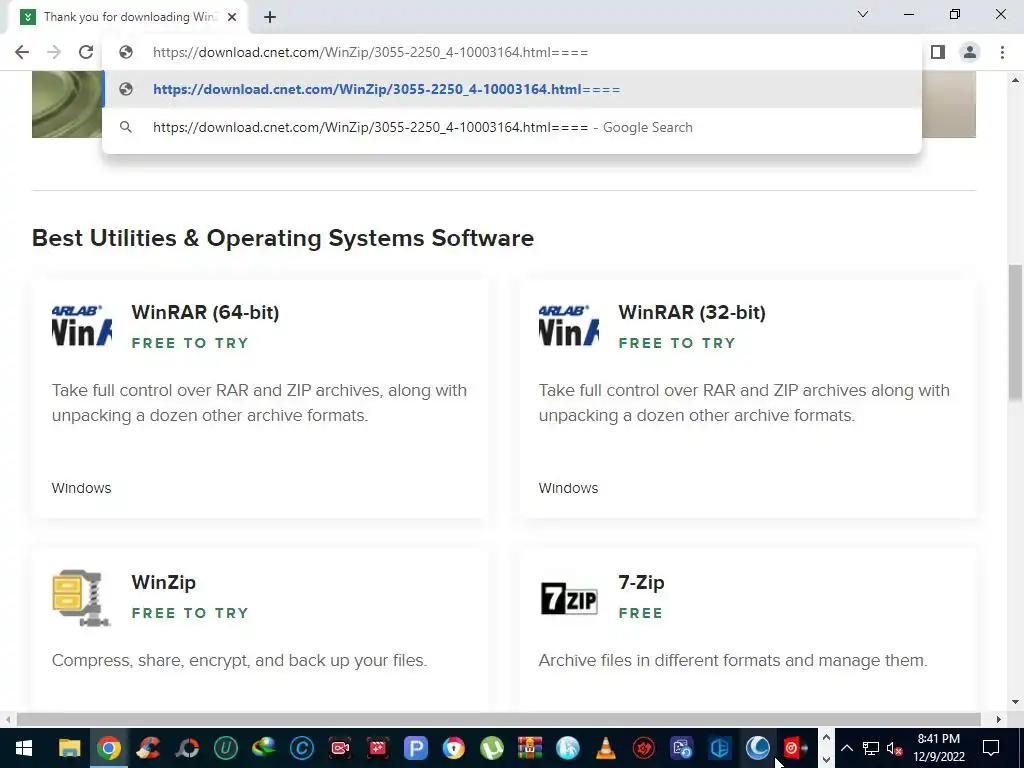The width and height of the screenshot is (1024, 768).
Task: Launch VLC media player from taskbar
Action: 606,748
